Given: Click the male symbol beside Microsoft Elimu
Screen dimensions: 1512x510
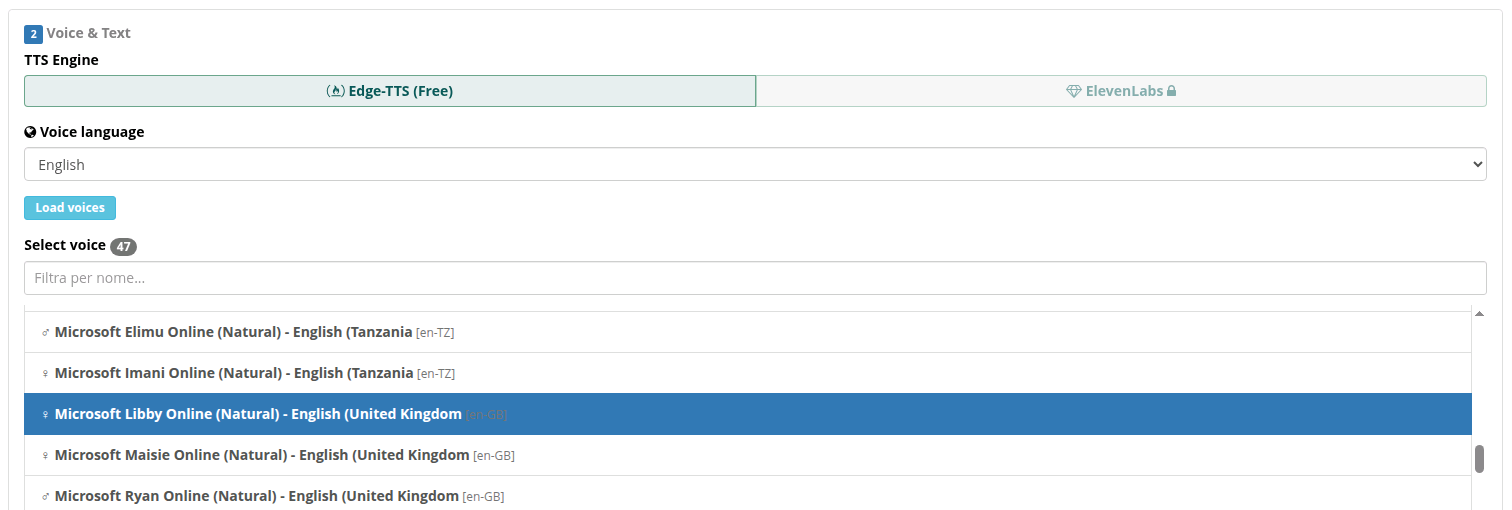Looking at the screenshot, I should 45,333.
